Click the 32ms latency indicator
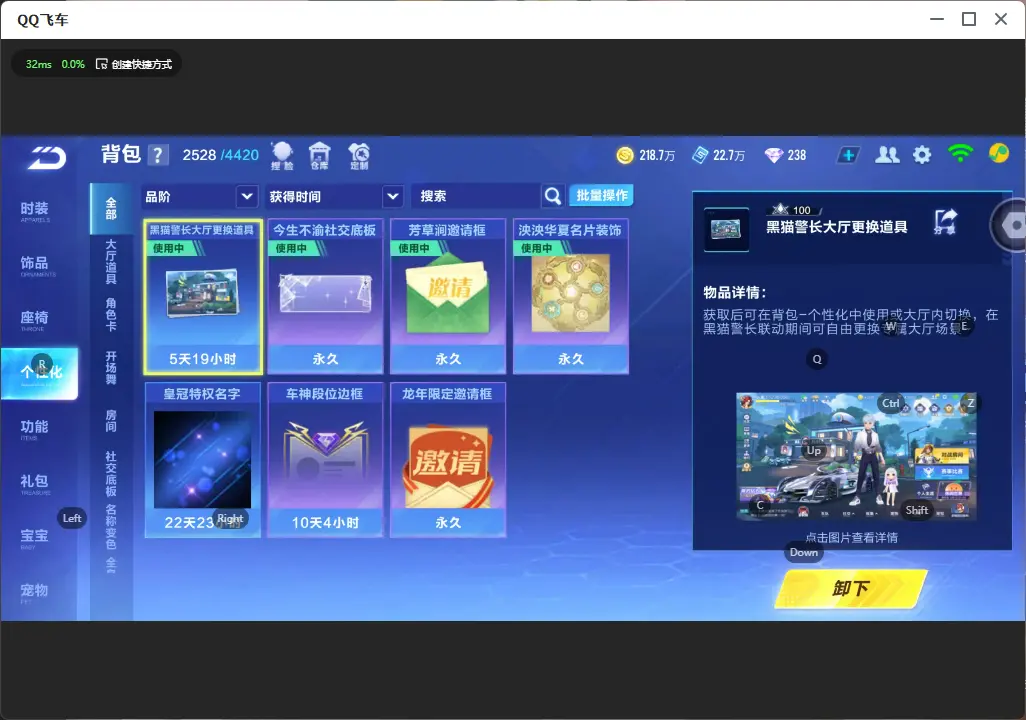 [x=39, y=64]
